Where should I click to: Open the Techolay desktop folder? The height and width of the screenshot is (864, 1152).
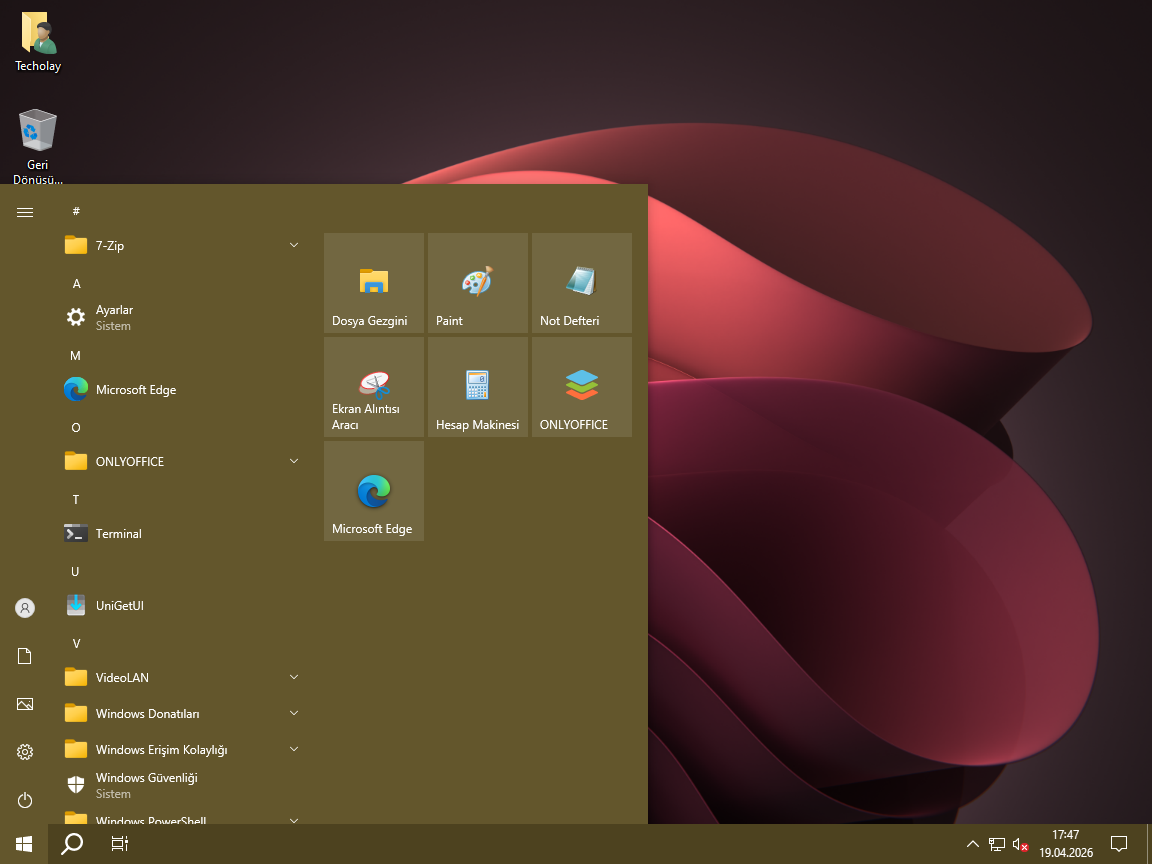pos(38,42)
